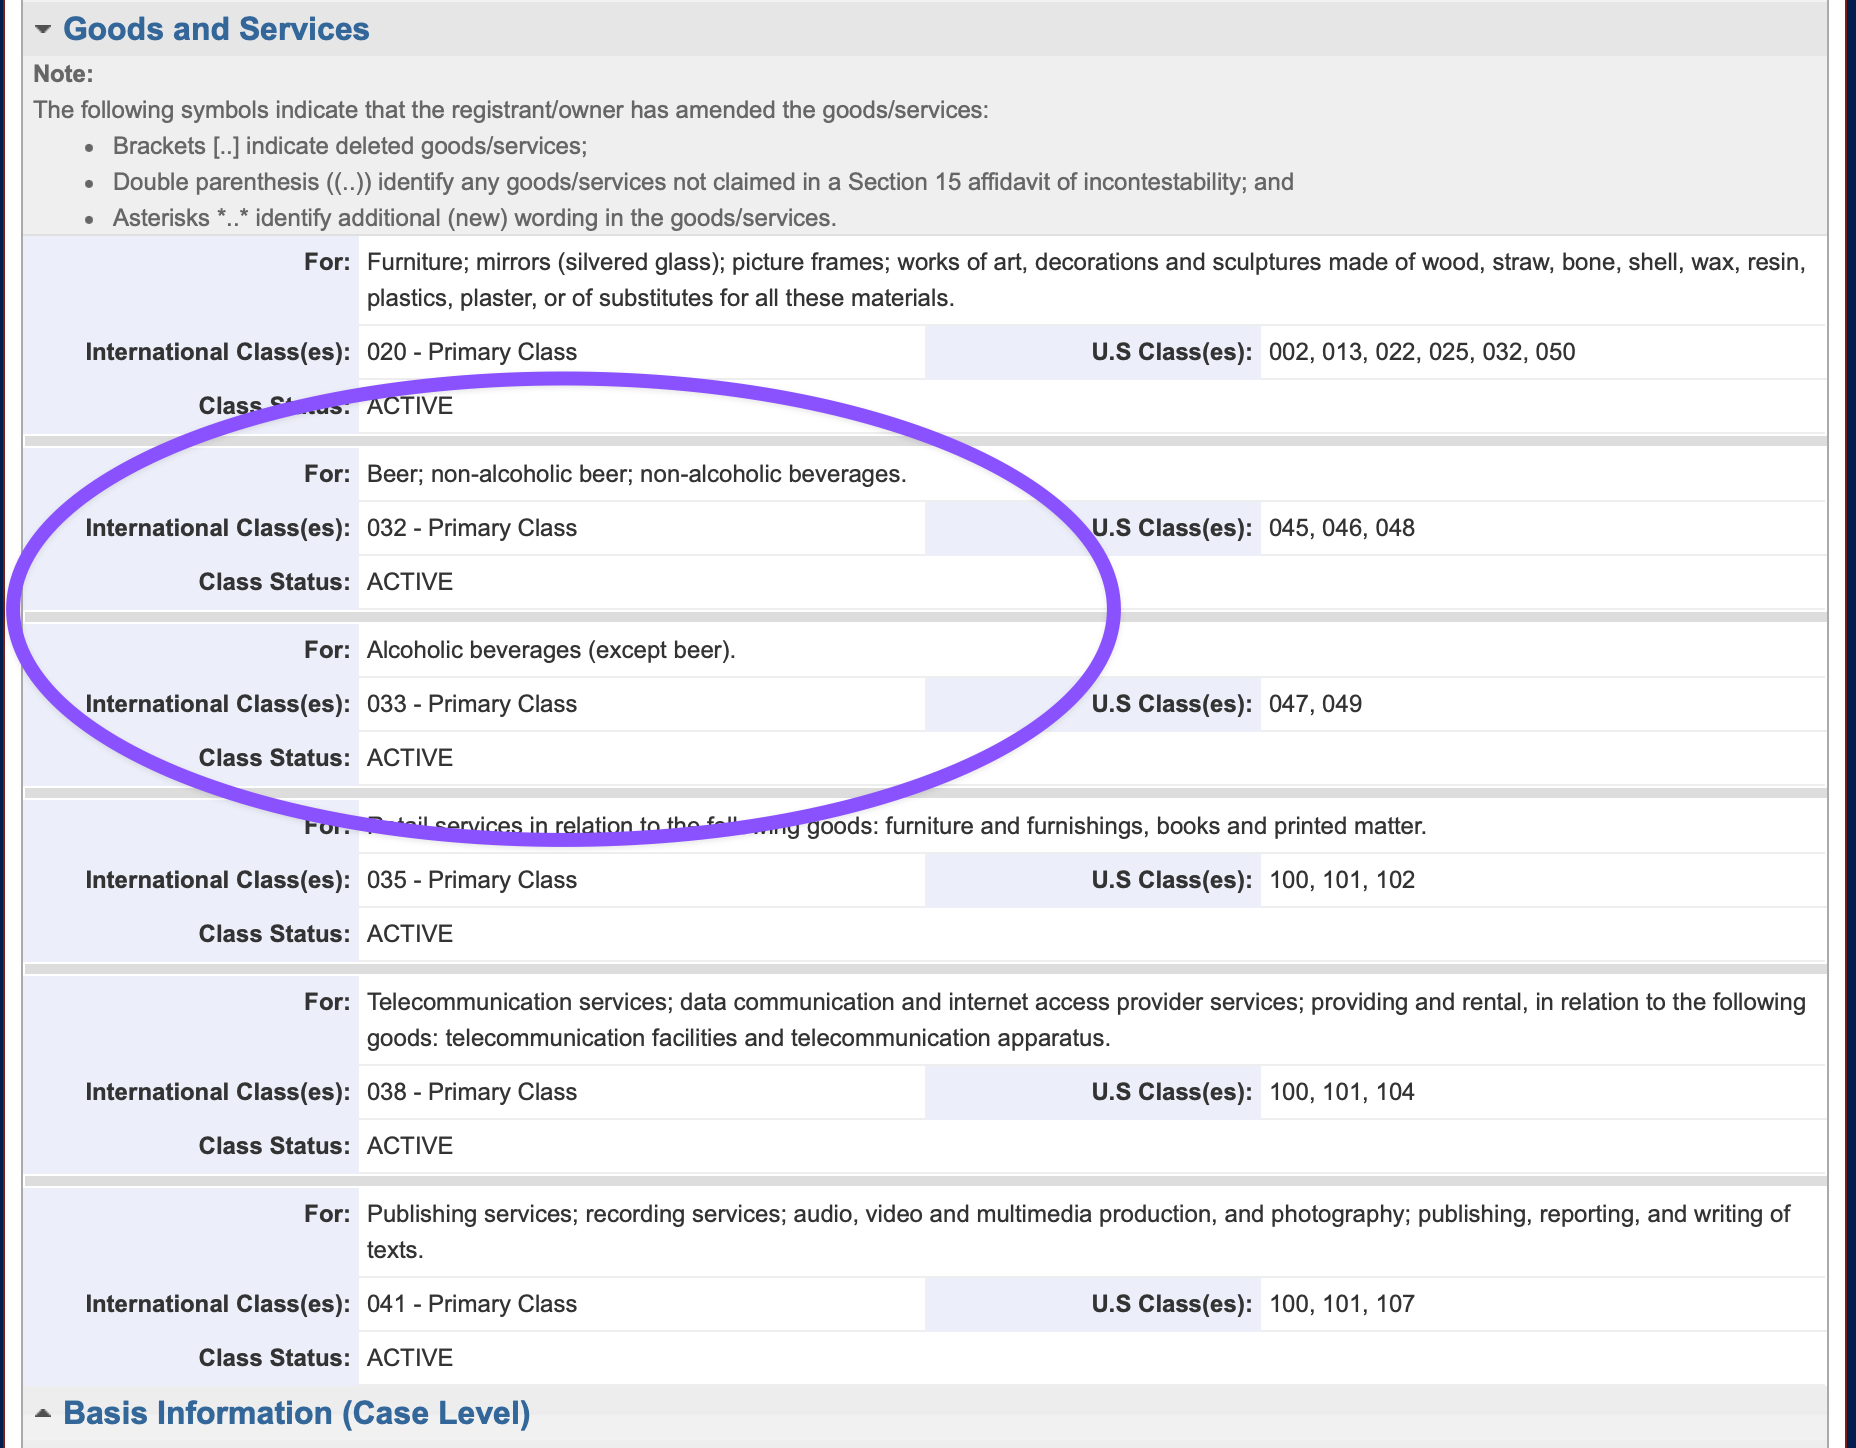Select U.S. classes '047, 049'

(x=1316, y=704)
